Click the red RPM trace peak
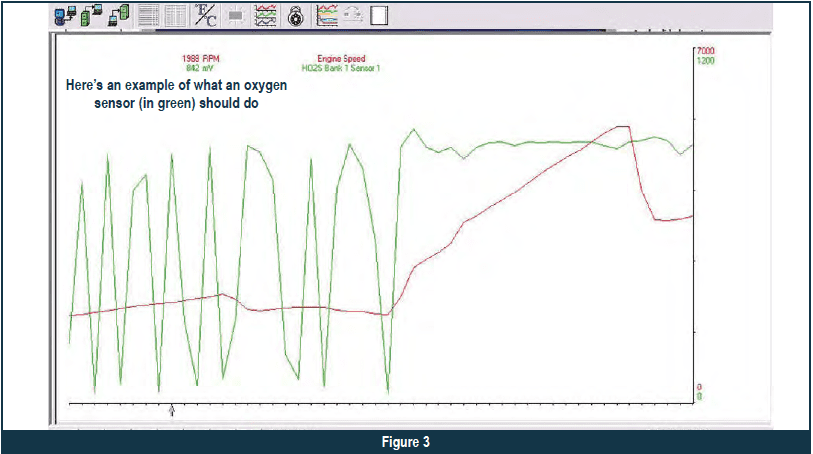The image size is (813, 454). [x=624, y=127]
